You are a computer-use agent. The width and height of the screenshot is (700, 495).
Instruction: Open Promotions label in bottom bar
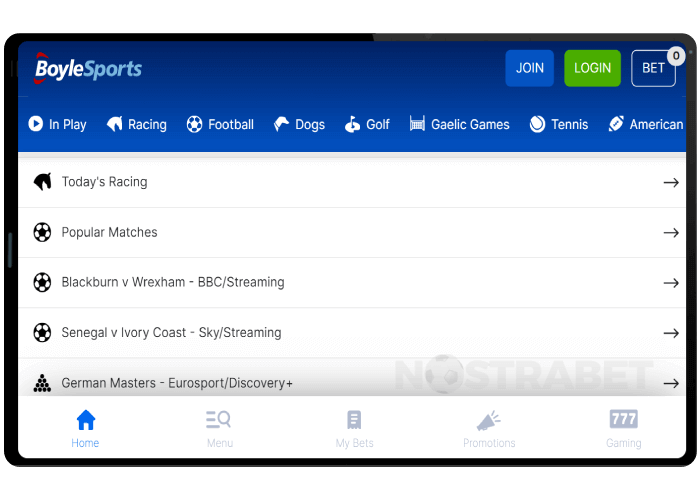489,443
